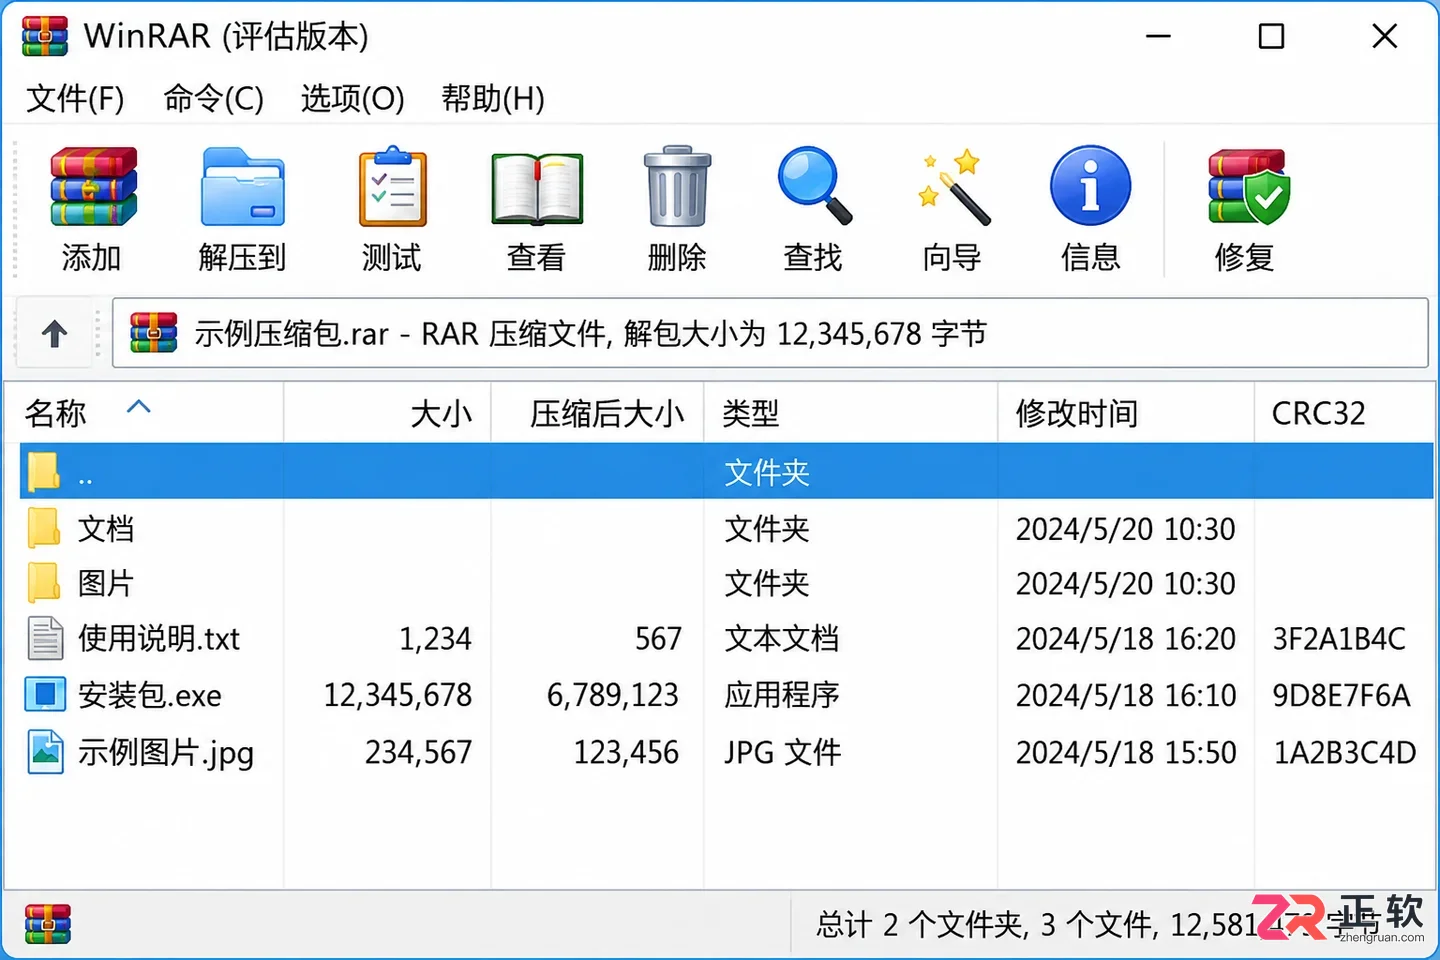Click CRC32 value 9D8E7F6A
Screen dimensions: 1440x960
pos(1341,695)
